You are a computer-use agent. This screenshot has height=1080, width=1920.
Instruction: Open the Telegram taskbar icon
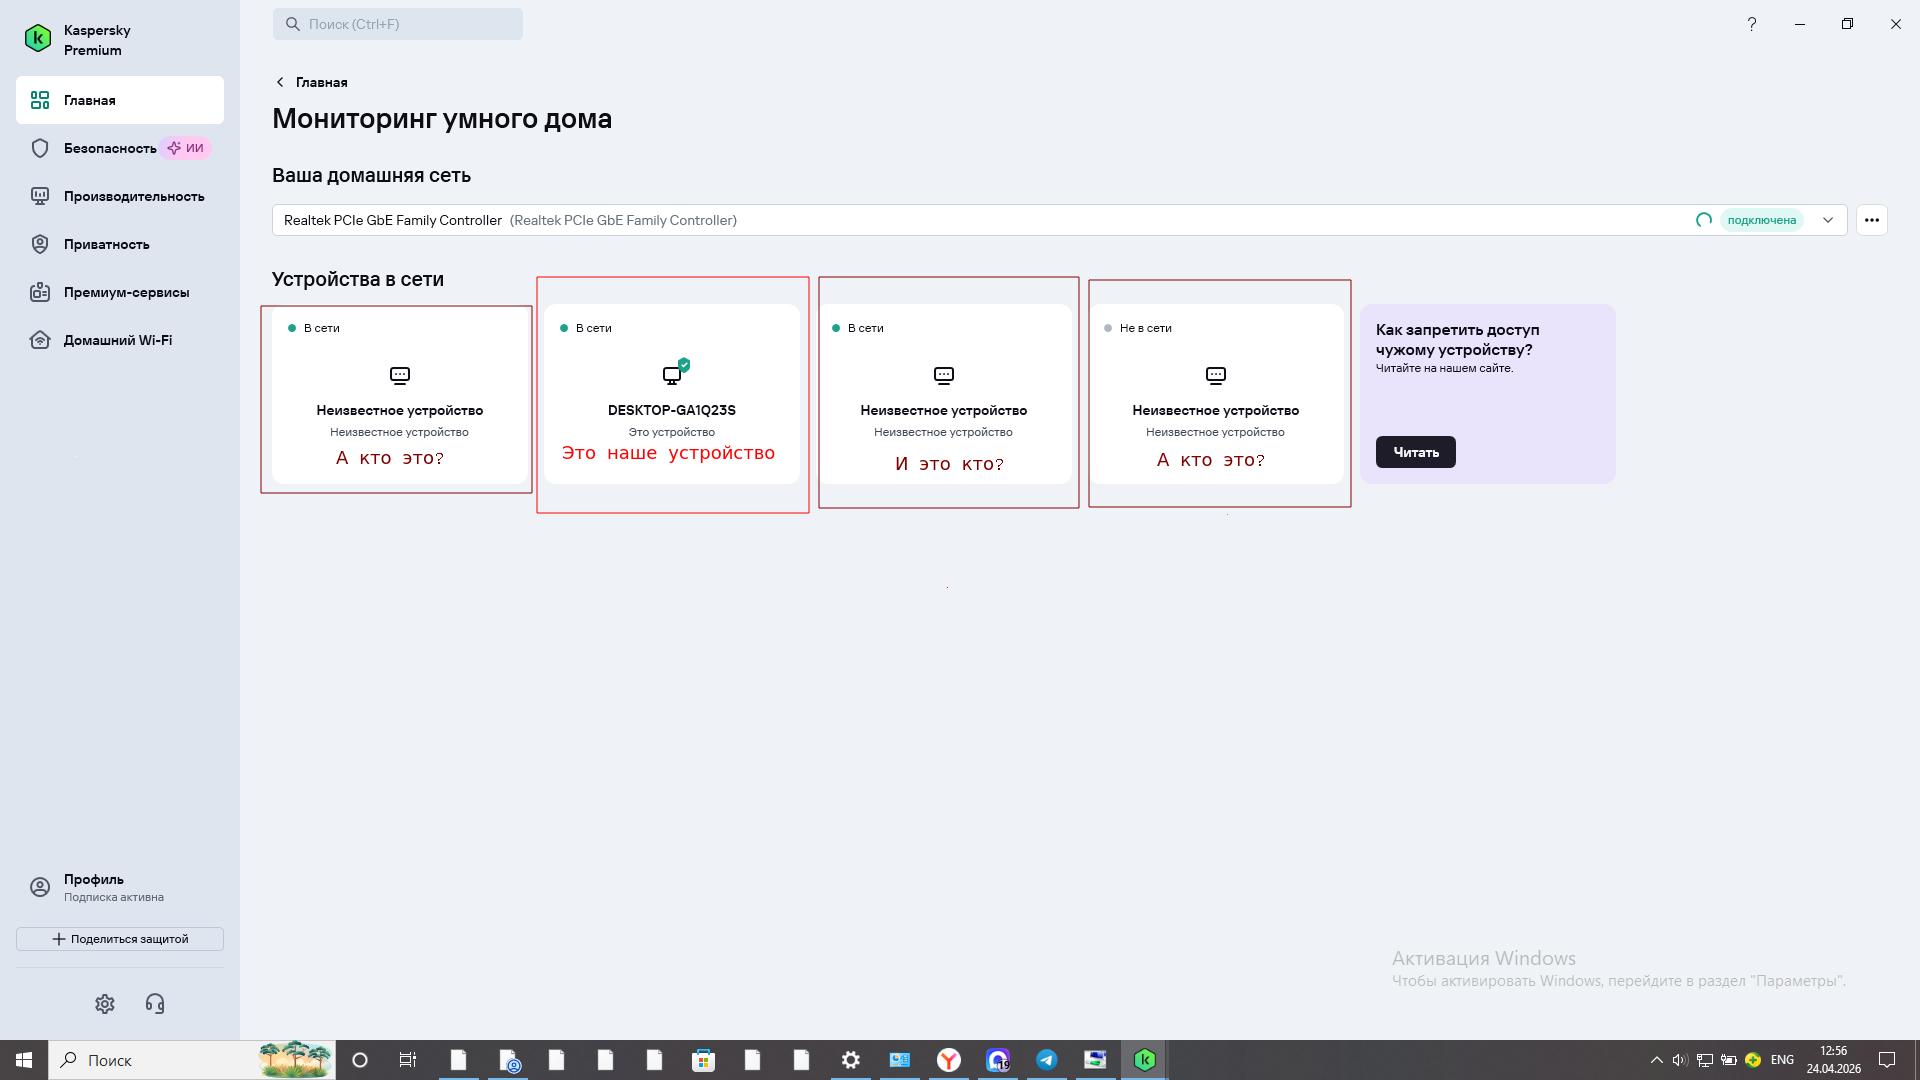1047,1060
